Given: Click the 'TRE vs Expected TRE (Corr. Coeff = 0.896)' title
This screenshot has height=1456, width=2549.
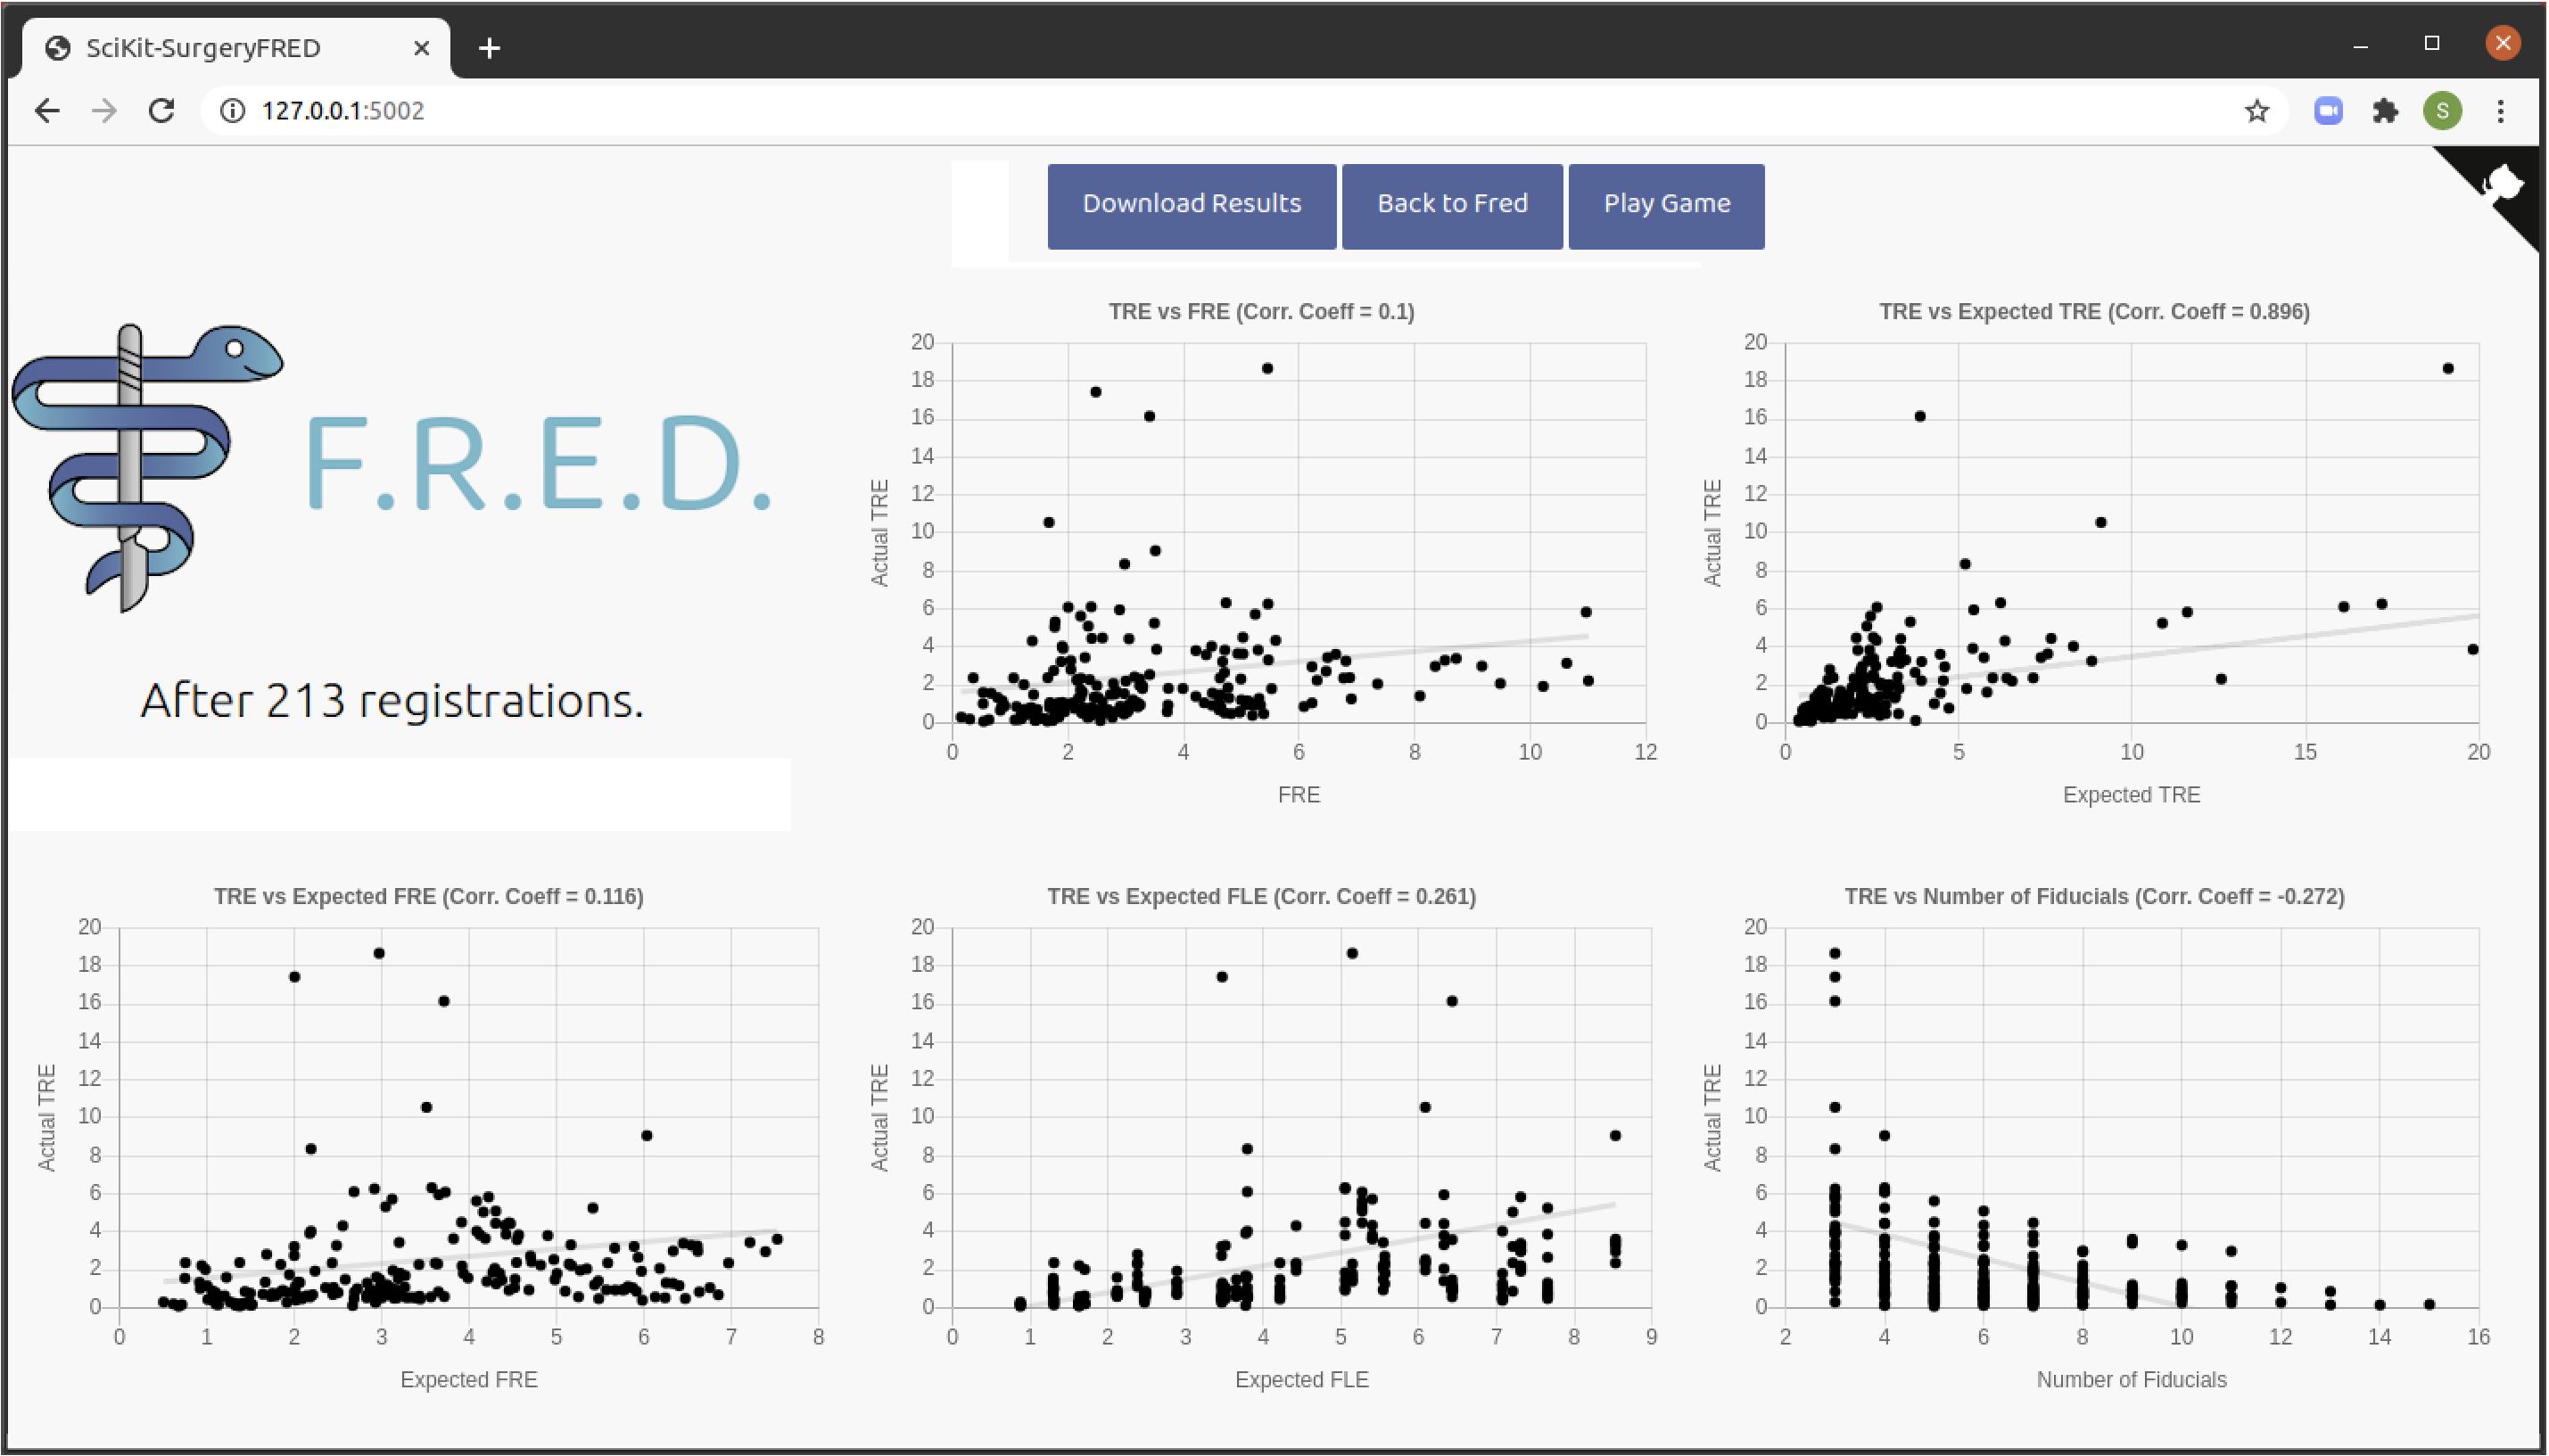Looking at the screenshot, I should (x=2094, y=311).
